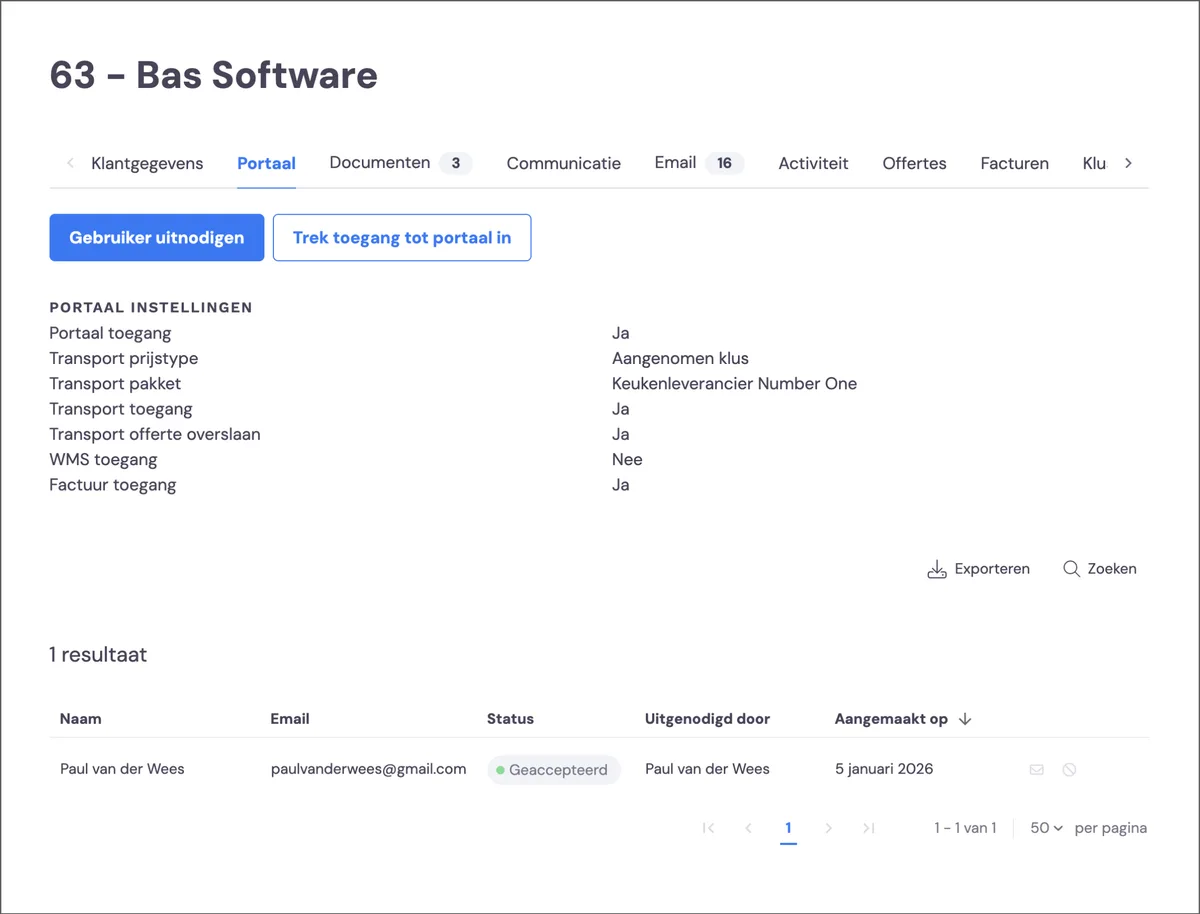
Task: Click the PORTAAL INSTELLINGEN heading
Action: tap(151, 308)
